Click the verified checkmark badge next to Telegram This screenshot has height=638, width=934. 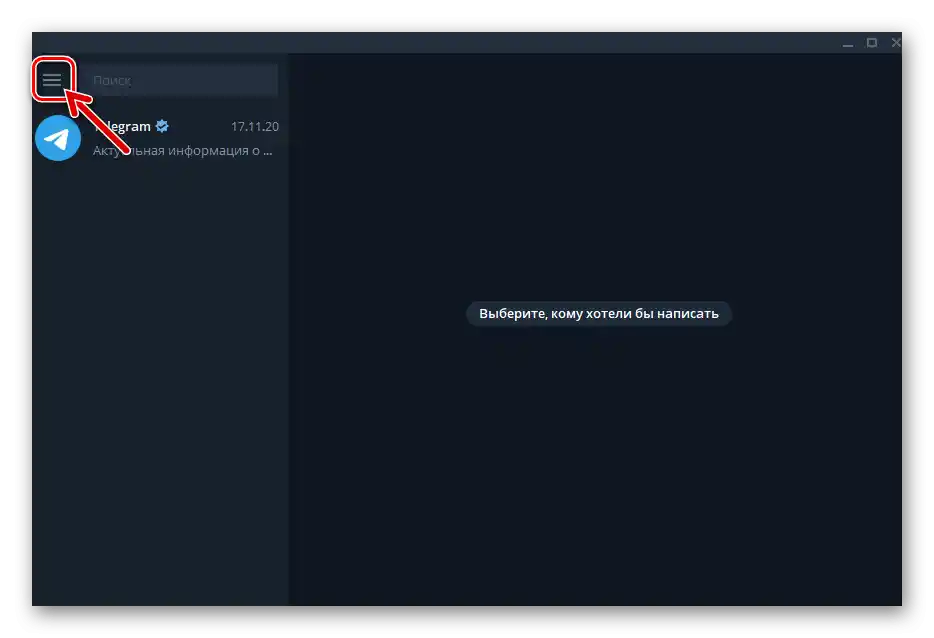[163, 126]
